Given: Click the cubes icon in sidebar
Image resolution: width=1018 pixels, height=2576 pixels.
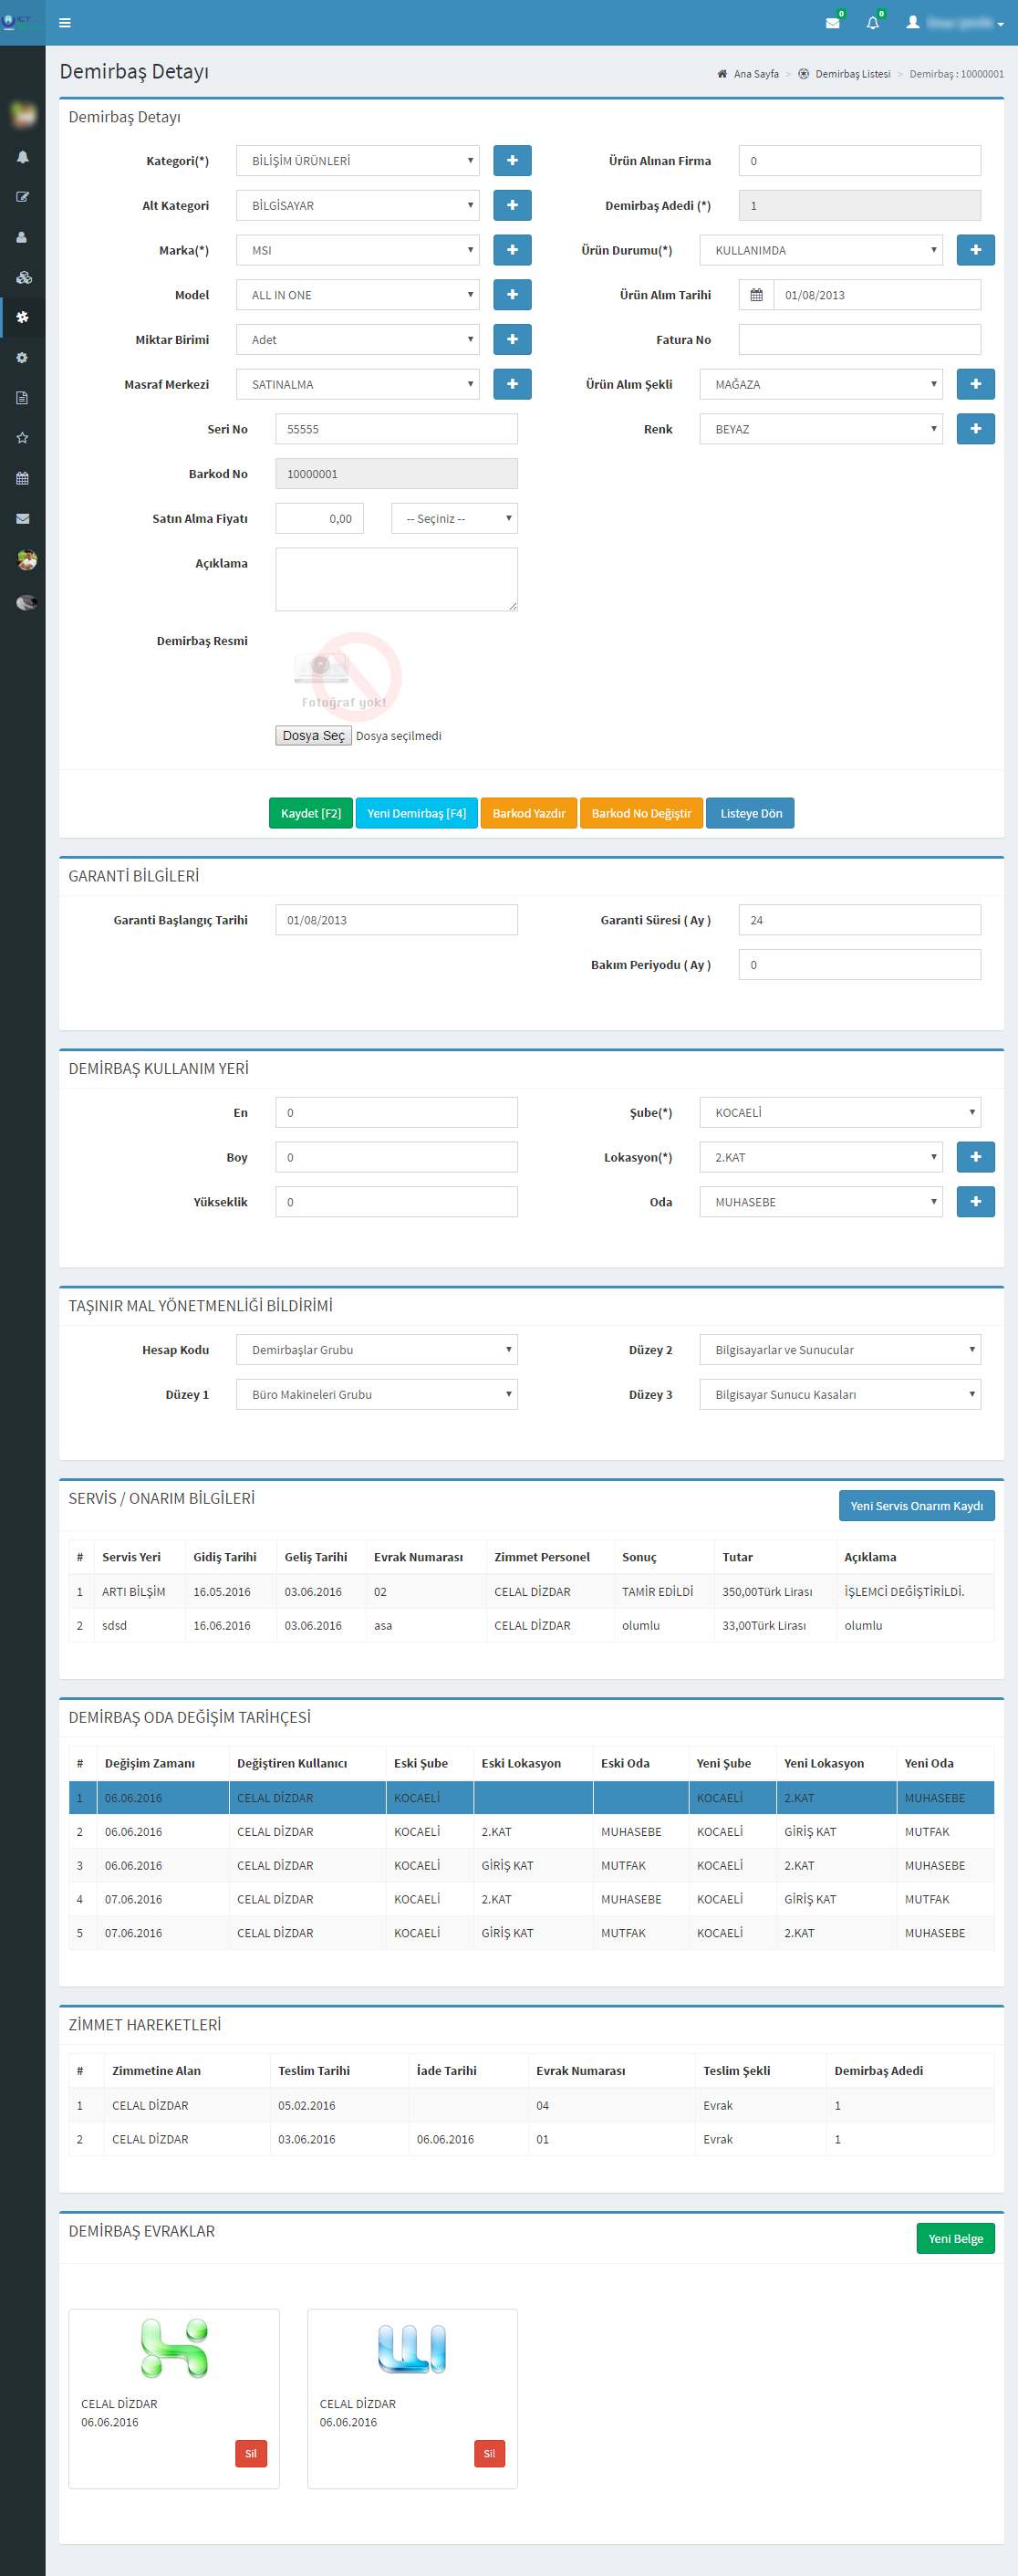Looking at the screenshot, I should [23, 277].
